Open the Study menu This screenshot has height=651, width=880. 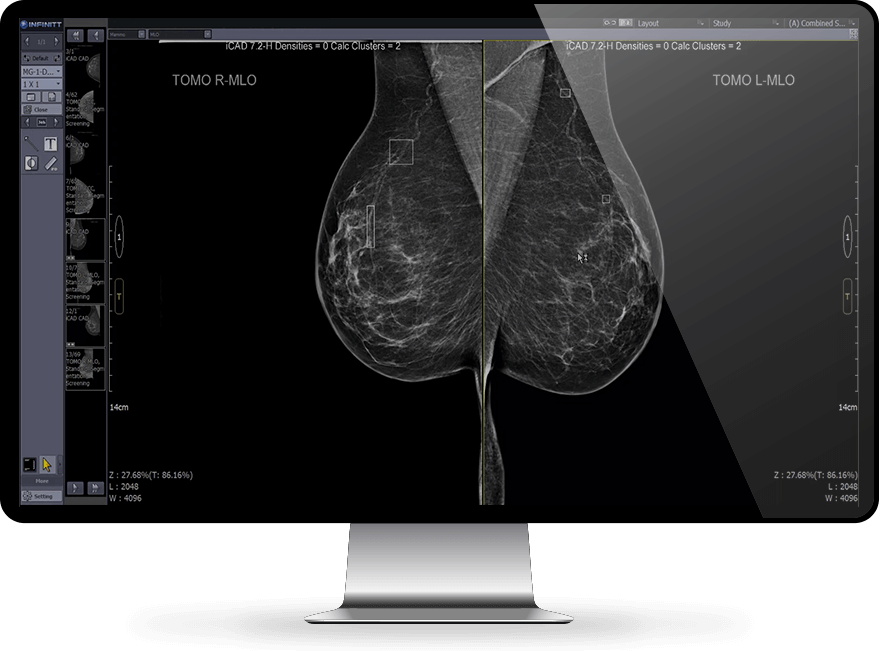pos(722,23)
